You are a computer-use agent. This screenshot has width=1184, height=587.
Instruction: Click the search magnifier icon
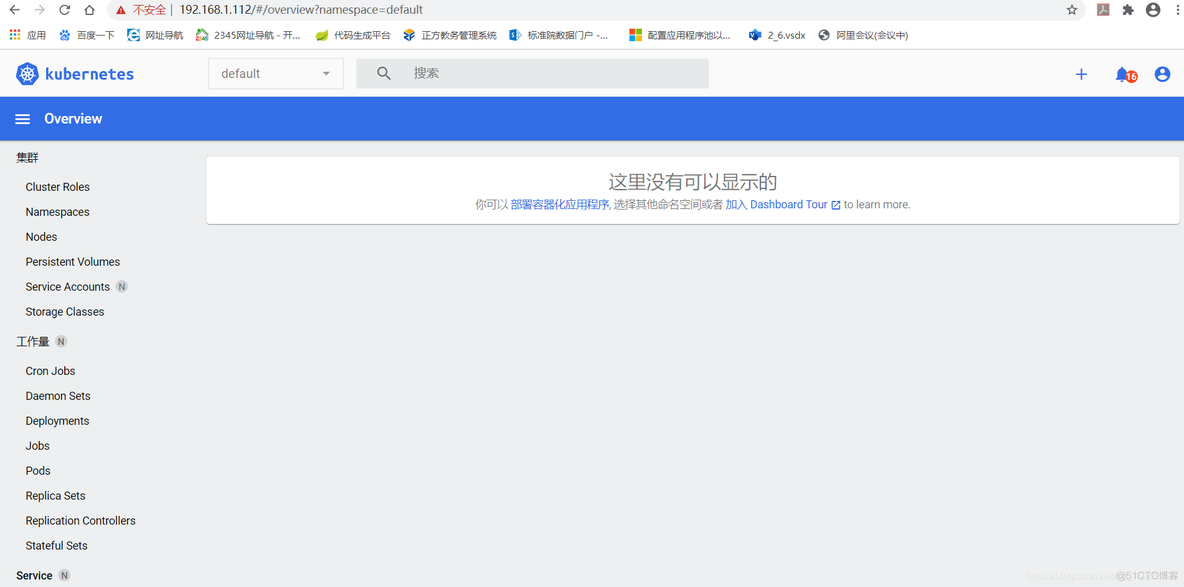click(384, 73)
